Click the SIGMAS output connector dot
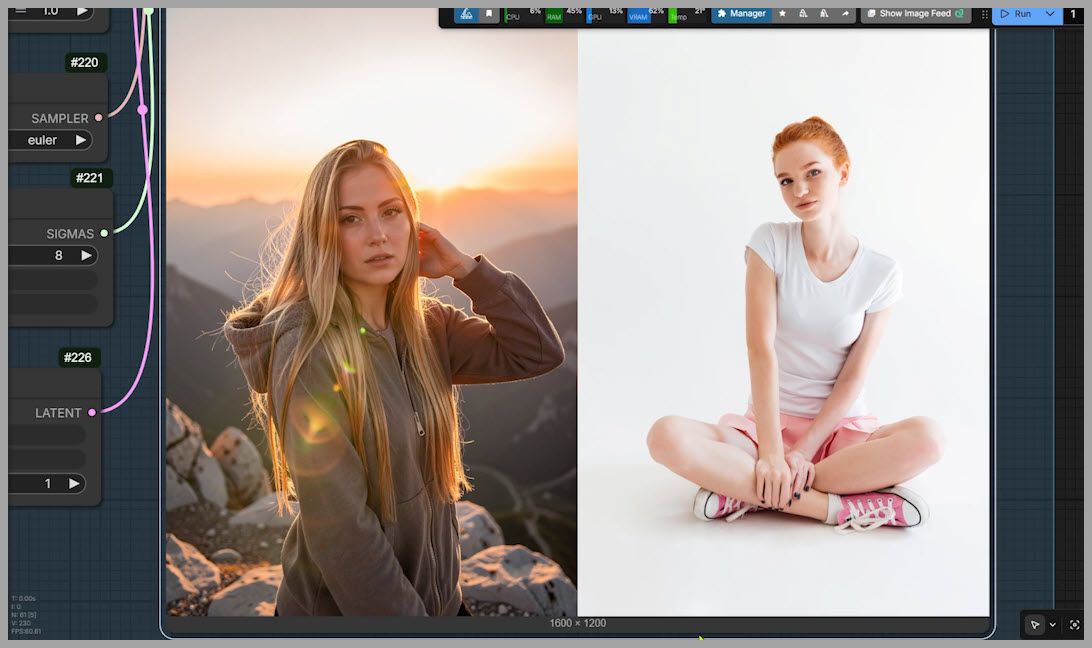This screenshot has width=1092, height=648. [104, 233]
